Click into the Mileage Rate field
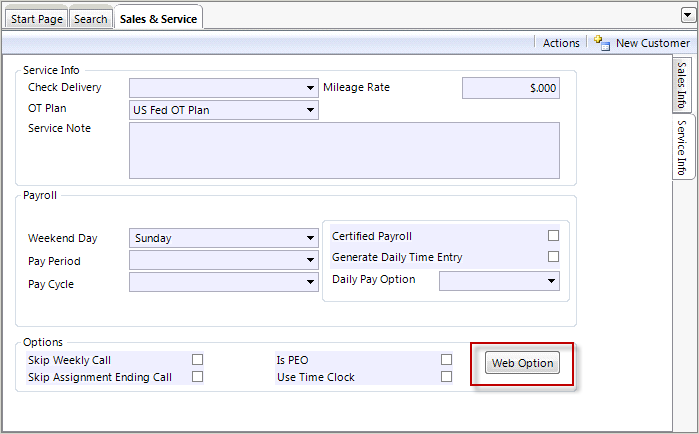 [511, 88]
